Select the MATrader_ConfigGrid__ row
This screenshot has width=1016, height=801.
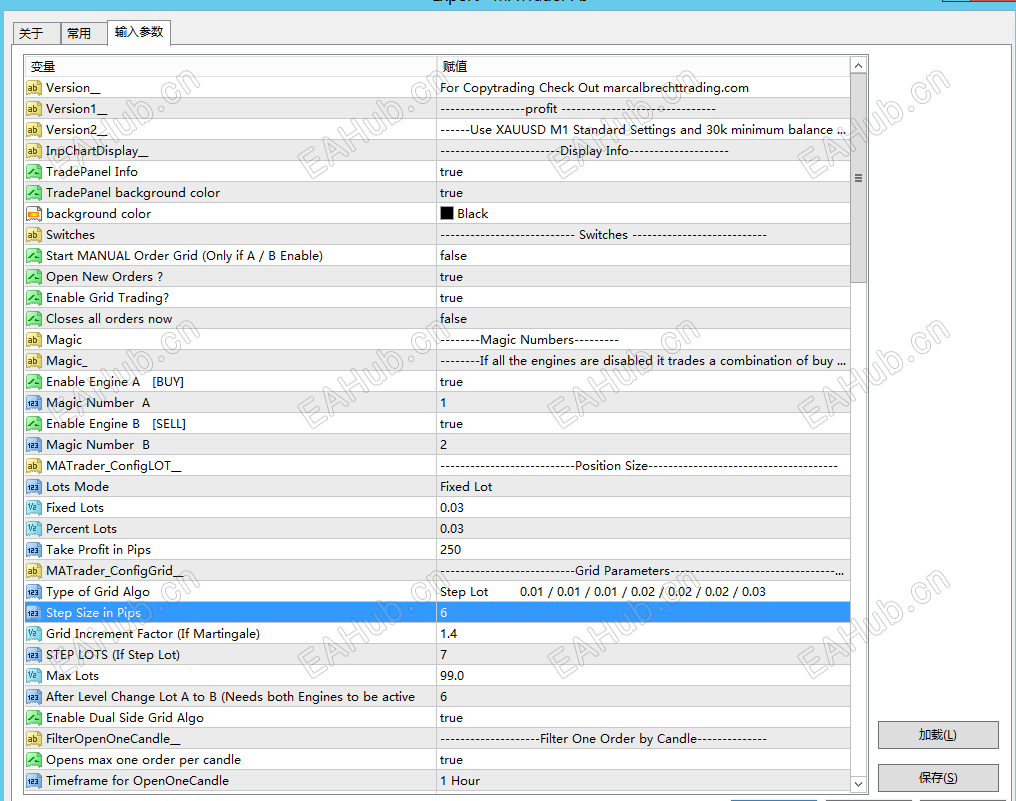[437, 571]
